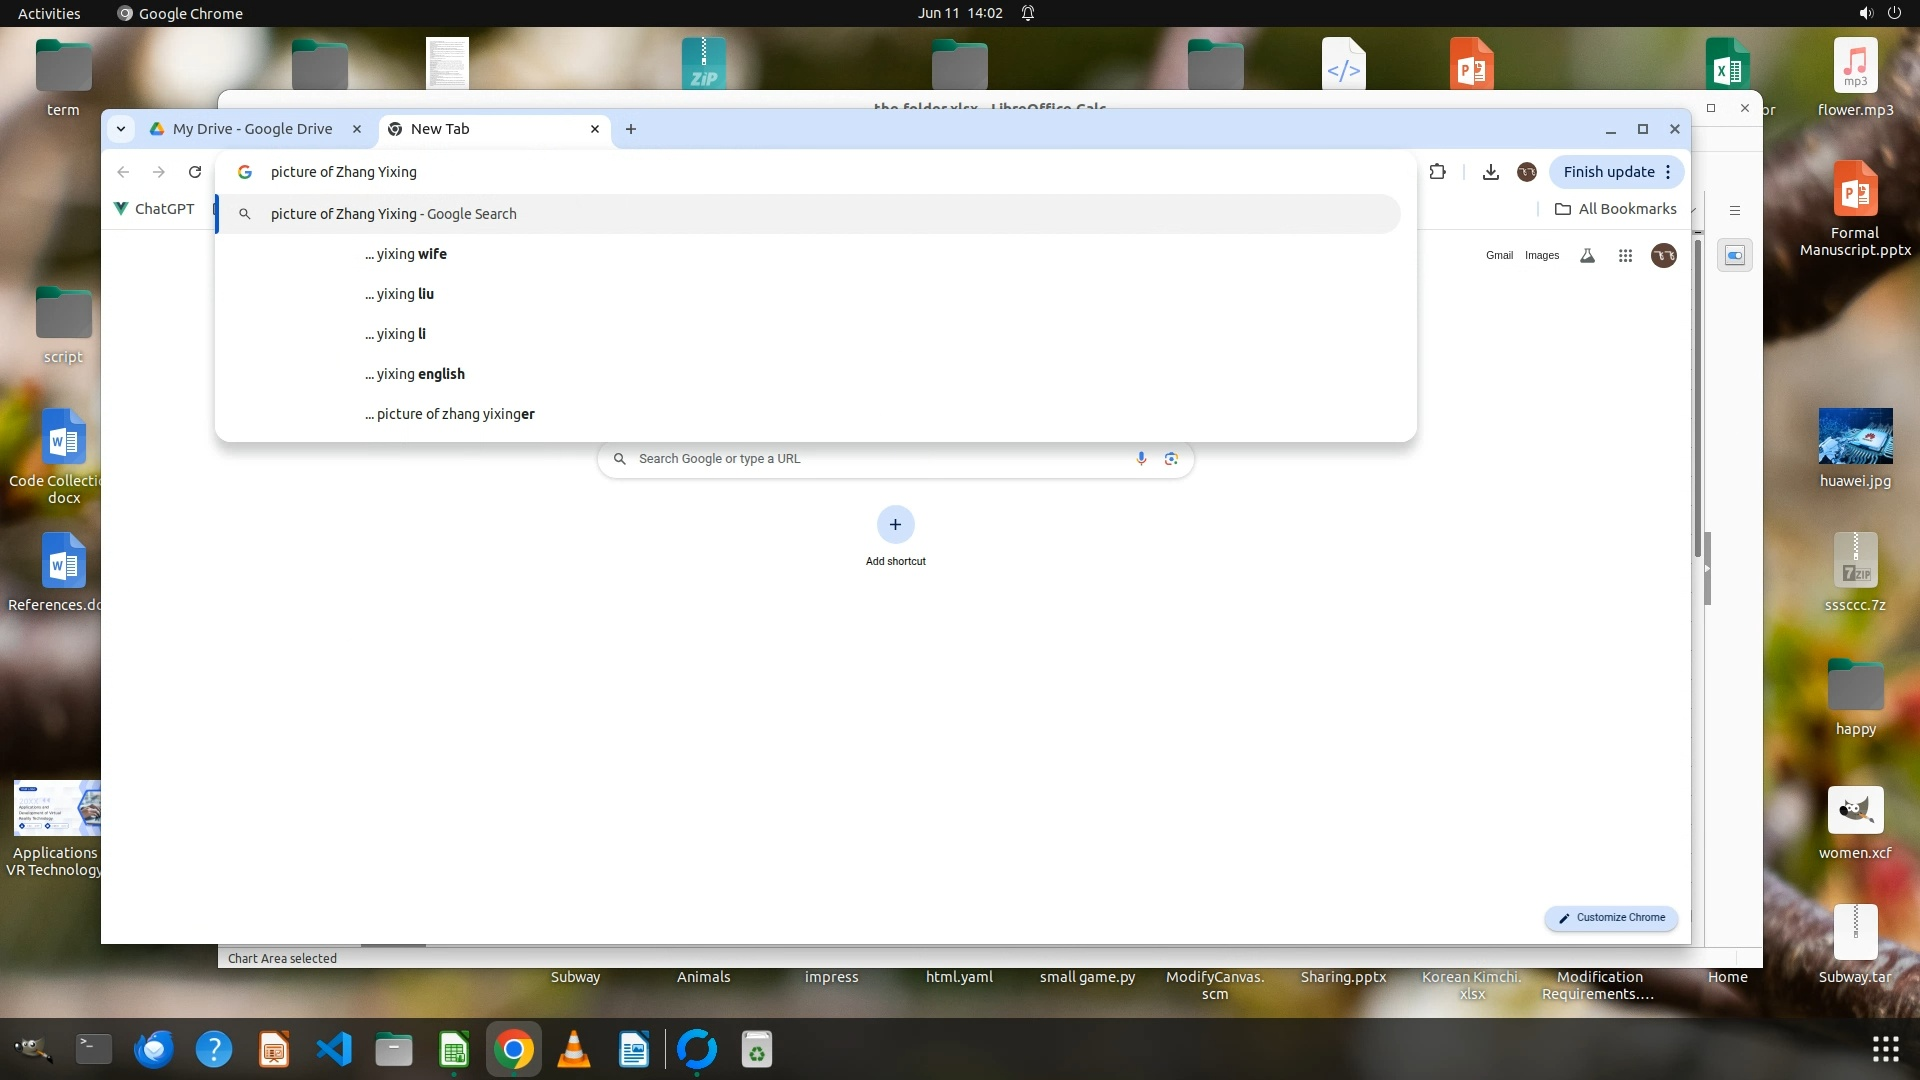The width and height of the screenshot is (1920, 1080).
Task: Select the 'yixing wife' suggestion
Action: pos(406,254)
